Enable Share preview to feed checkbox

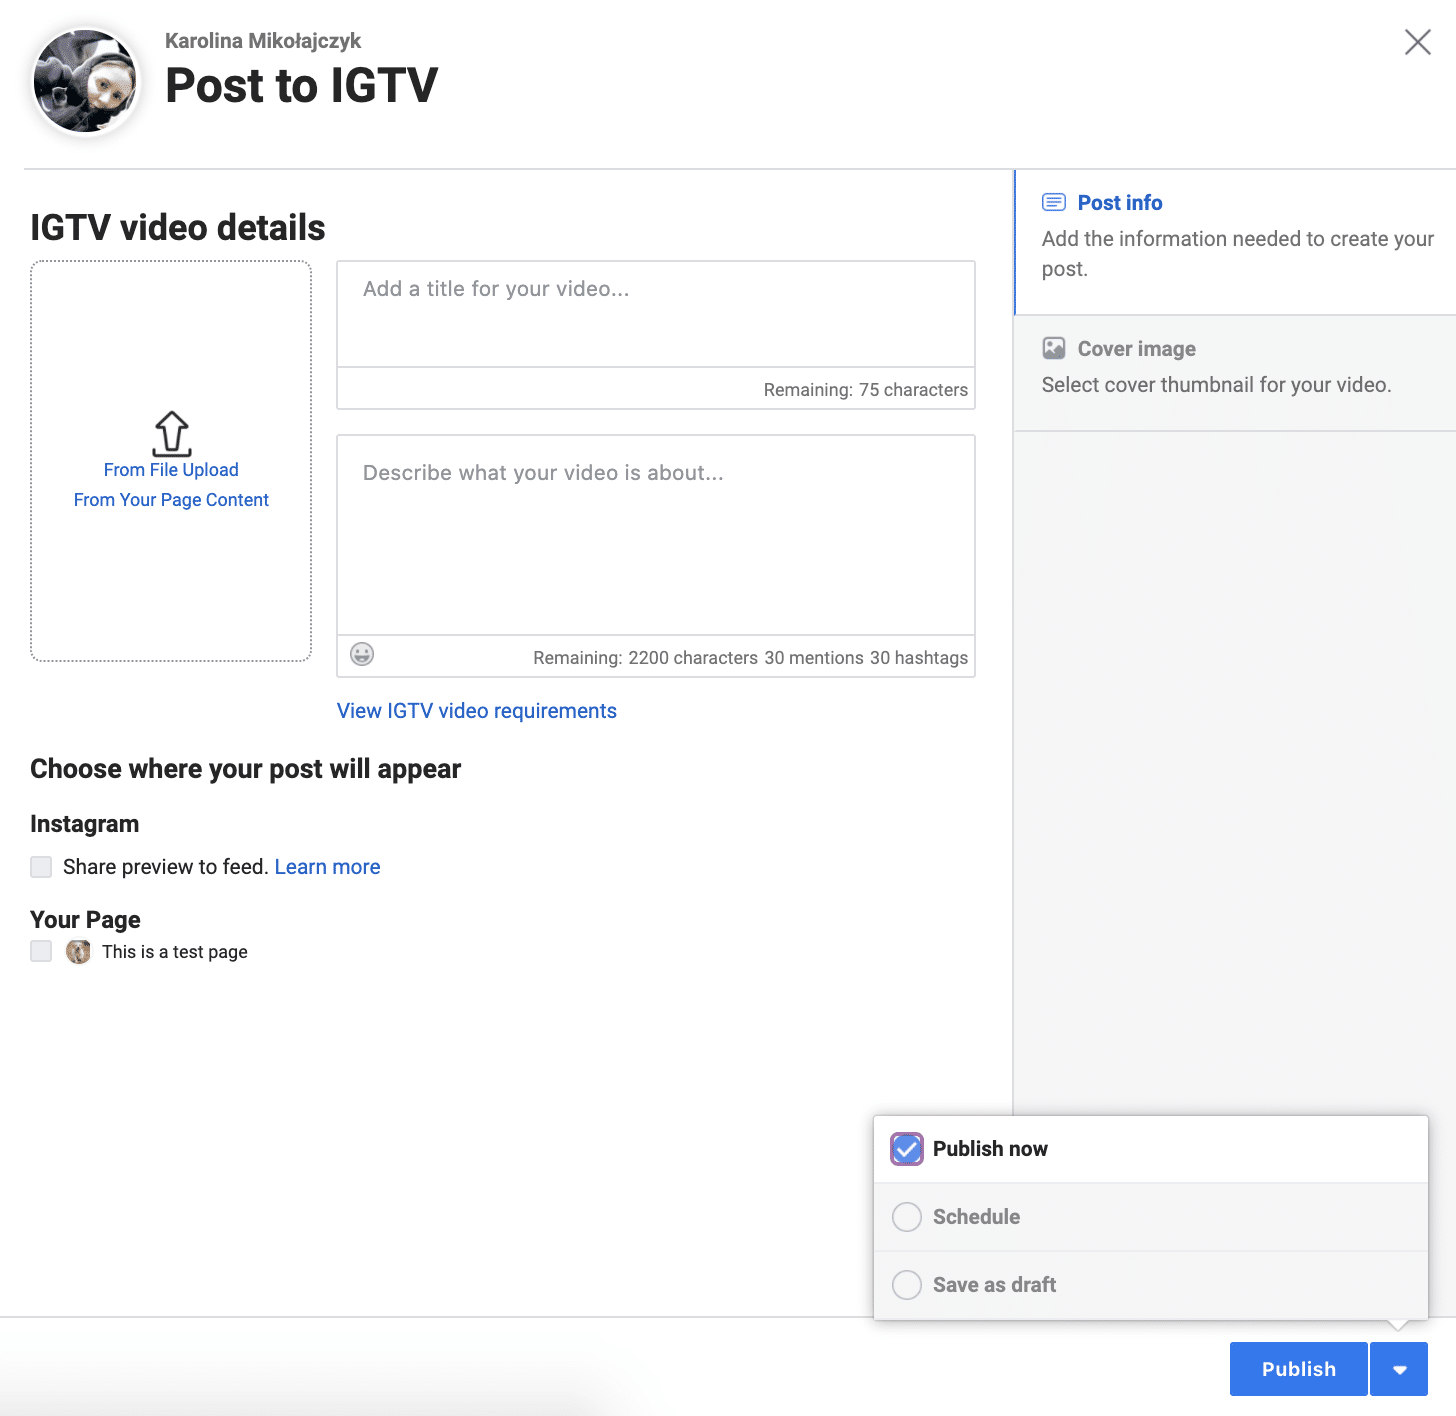[x=41, y=867]
